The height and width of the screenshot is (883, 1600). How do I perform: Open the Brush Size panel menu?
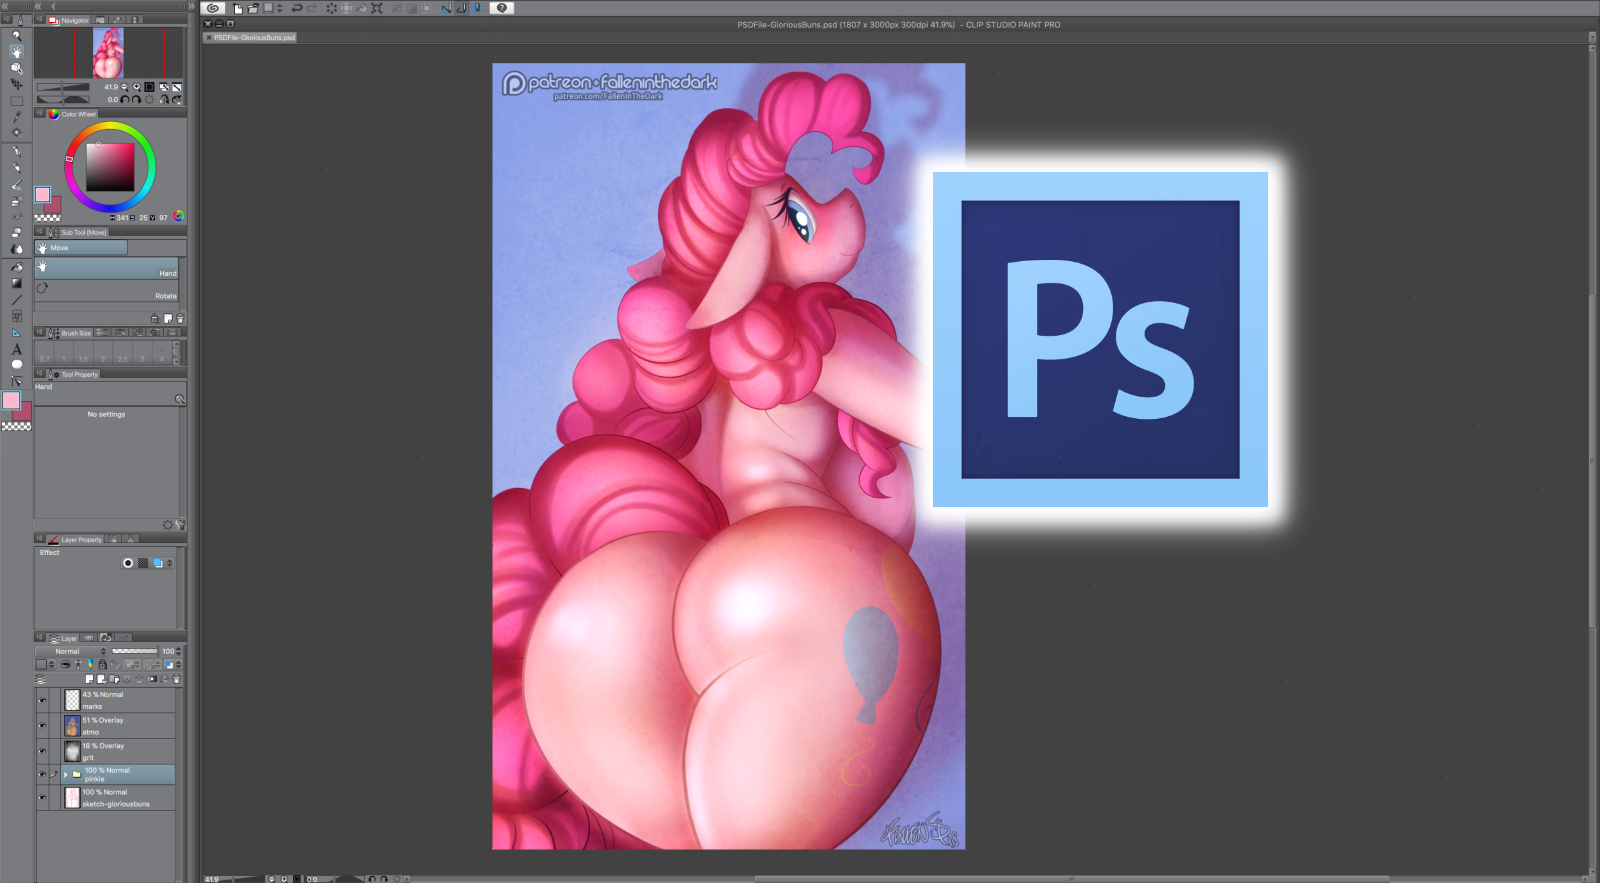[42, 333]
